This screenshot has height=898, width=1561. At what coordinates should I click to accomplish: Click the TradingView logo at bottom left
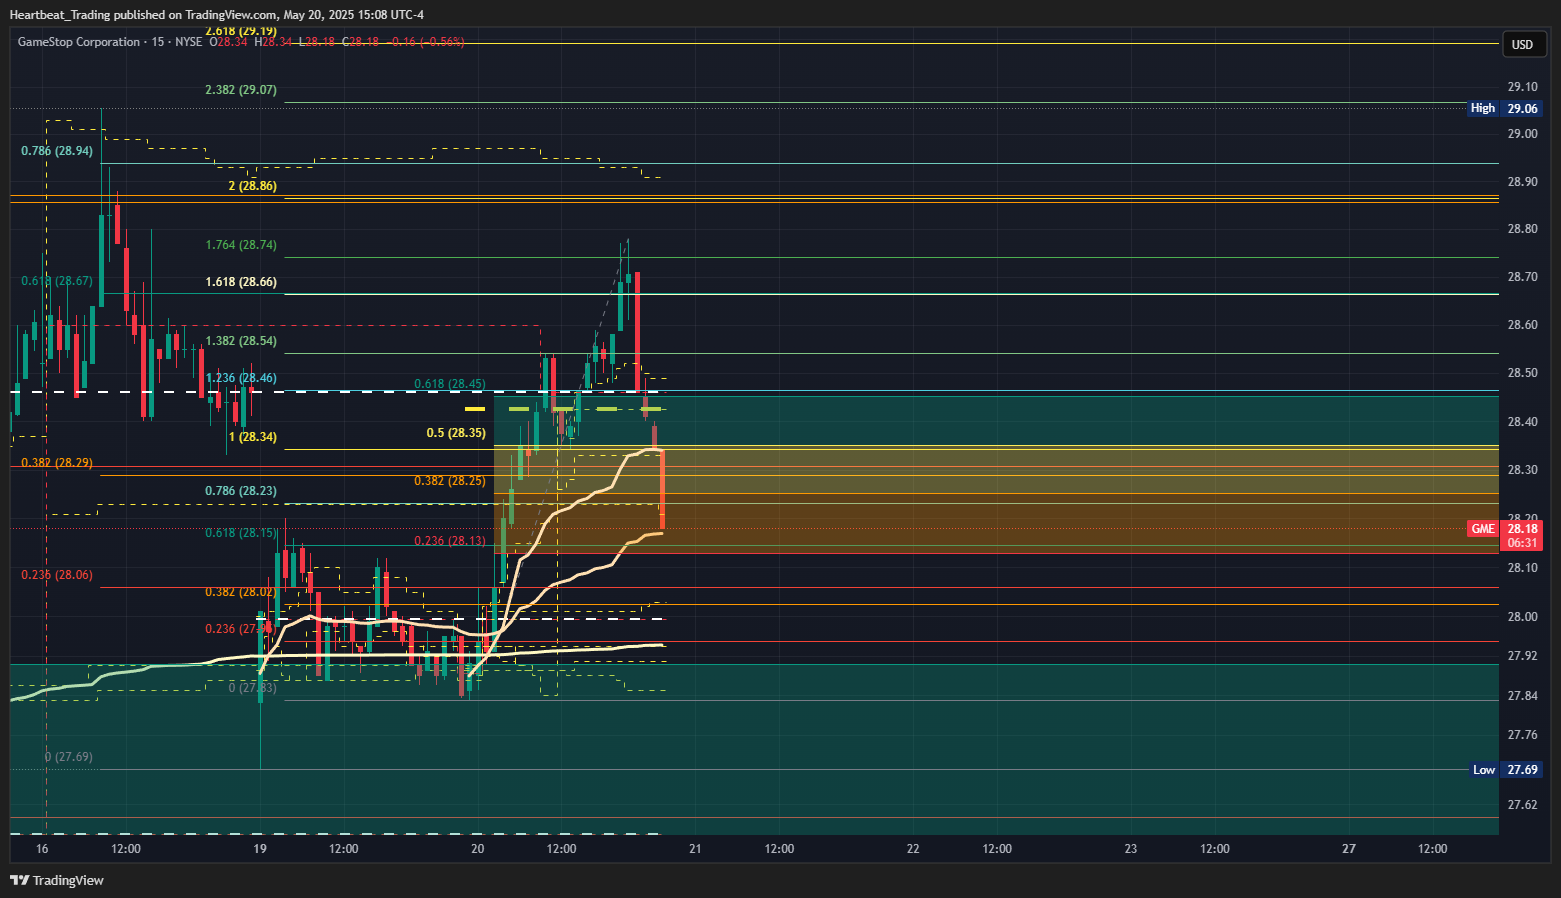[x=57, y=880]
